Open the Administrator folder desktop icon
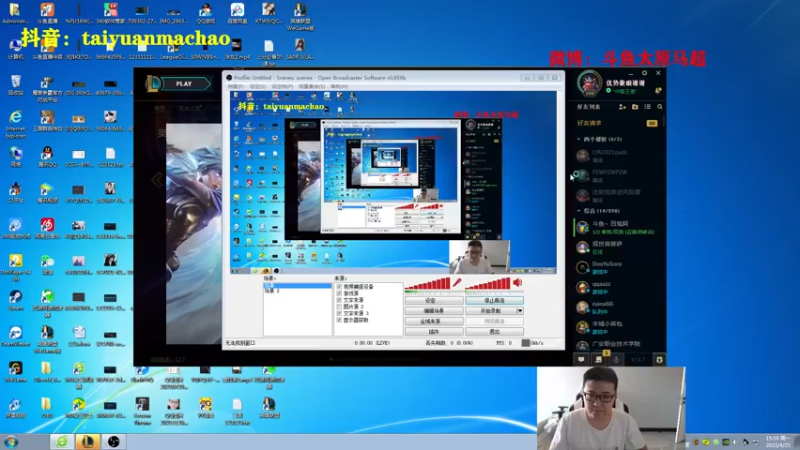This screenshot has width=800, height=450. click(x=15, y=13)
